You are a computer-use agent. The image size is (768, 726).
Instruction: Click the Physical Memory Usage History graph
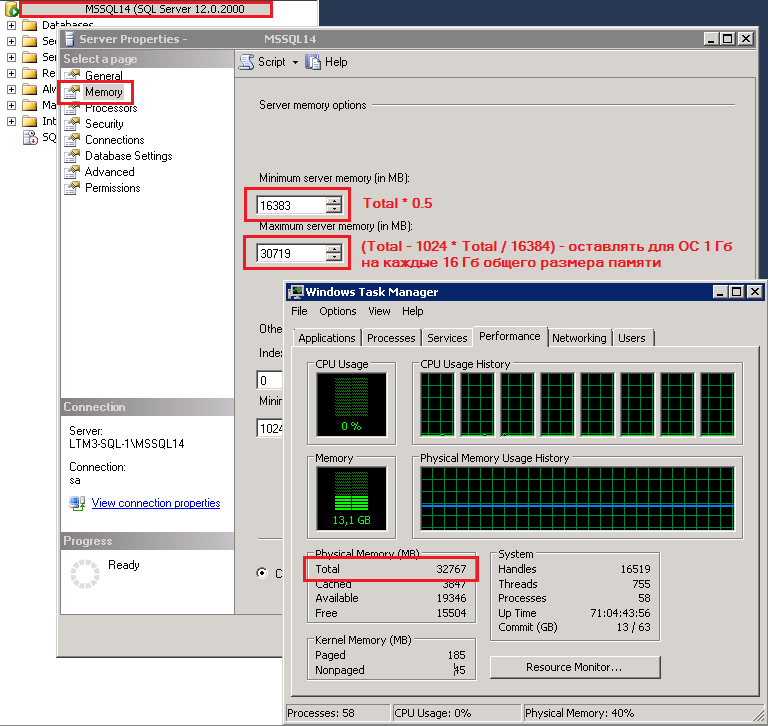click(577, 498)
